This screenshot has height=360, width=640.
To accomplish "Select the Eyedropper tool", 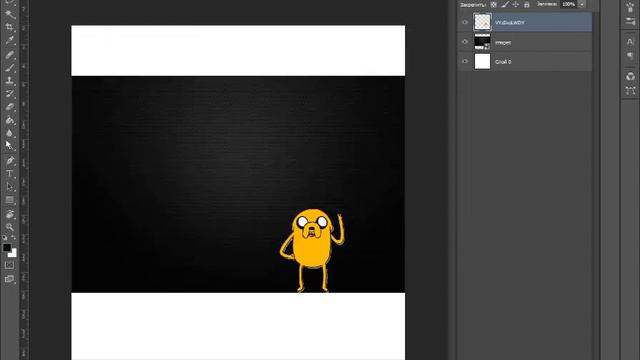I will (x=9, y=41).
